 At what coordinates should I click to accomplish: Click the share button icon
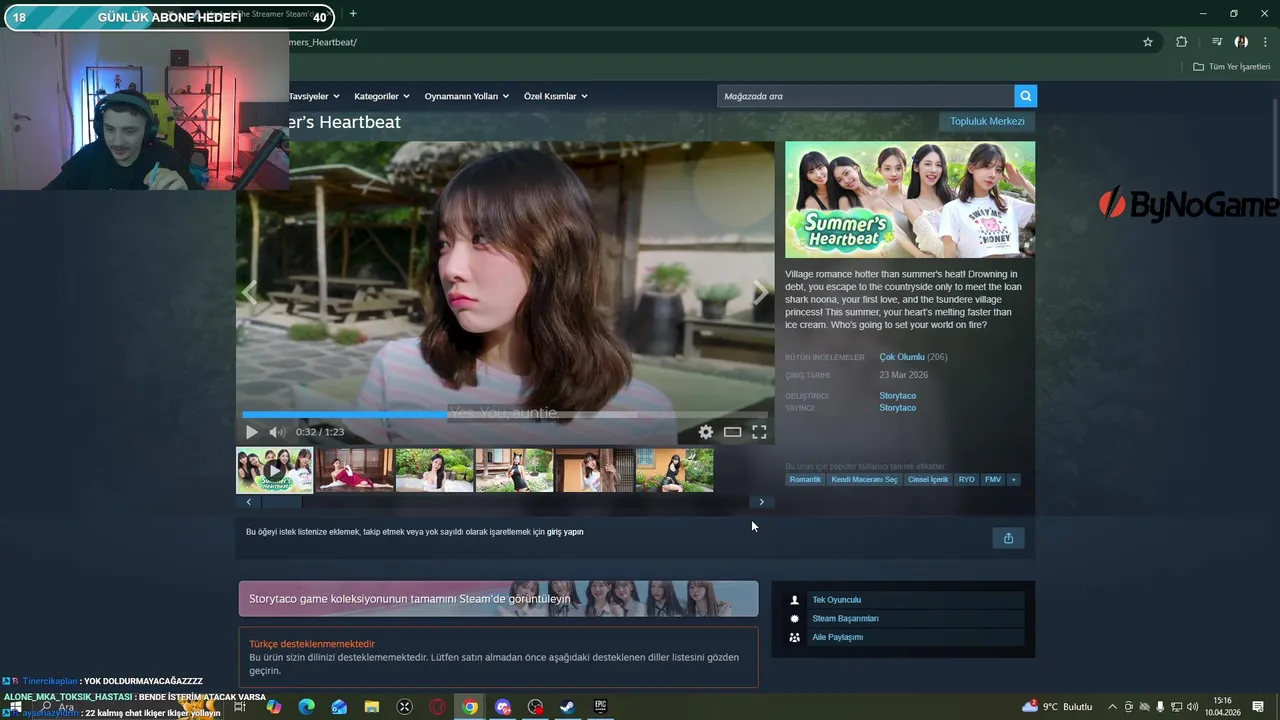click(1008, 538)
